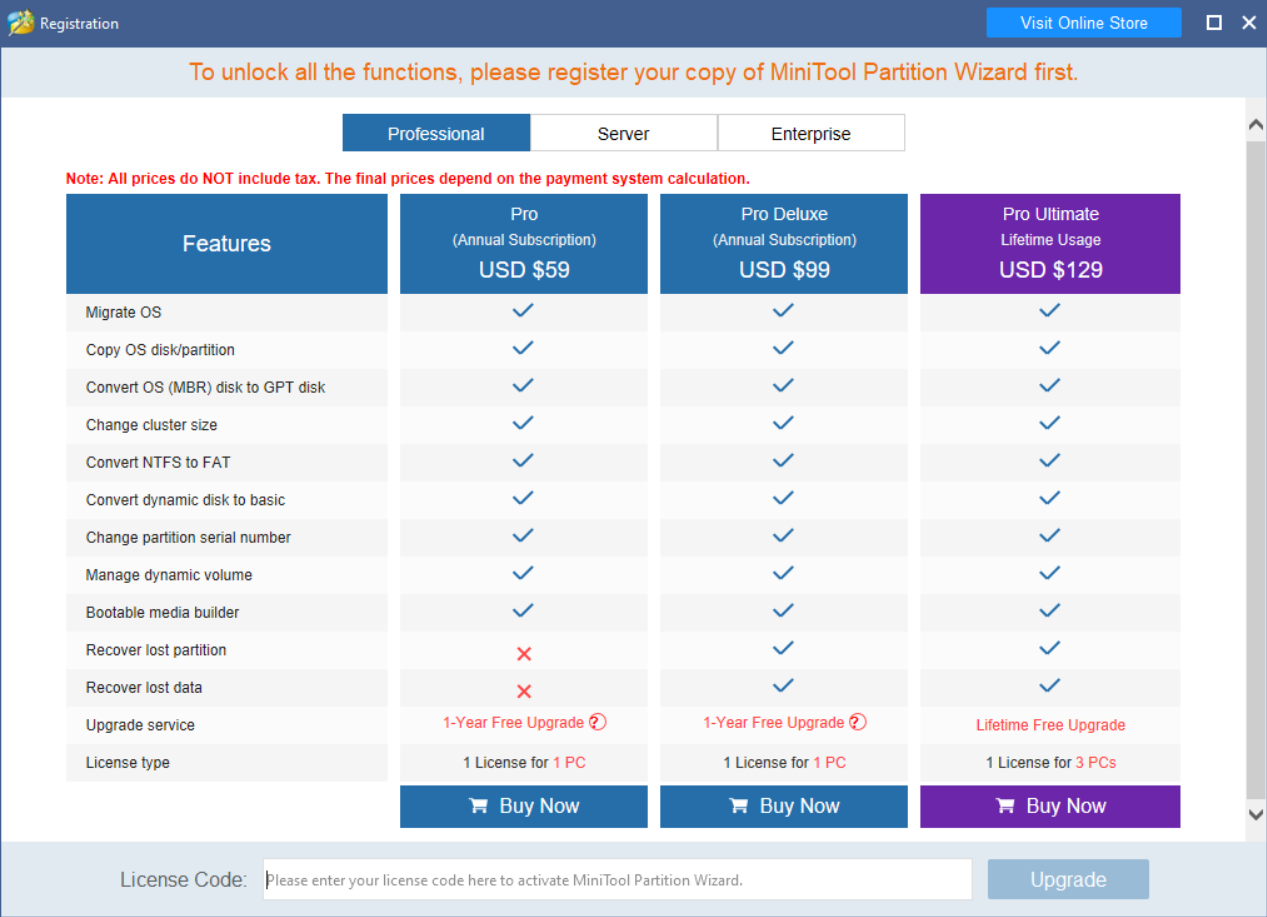1267x917 pixels.
Task: Click the Upgrade button
Action: (x=1068, y=880)
